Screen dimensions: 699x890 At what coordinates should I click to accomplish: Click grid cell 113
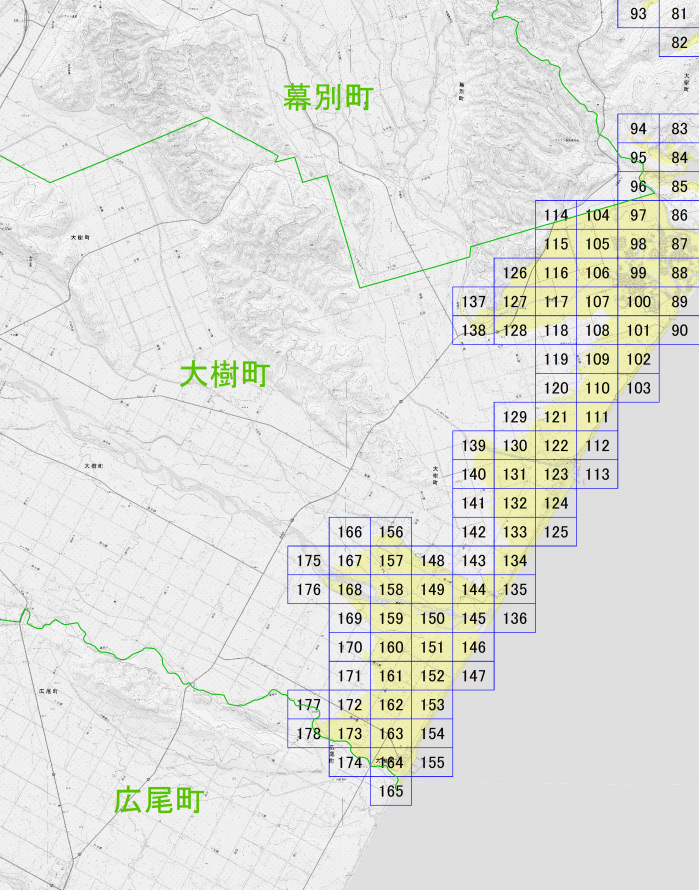pyautogui.click(x=597, y=474)
